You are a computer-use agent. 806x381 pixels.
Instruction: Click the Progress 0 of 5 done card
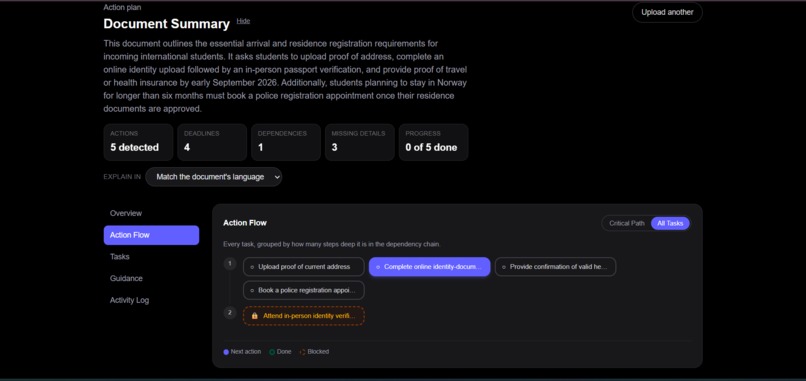(x=433, y=142)
